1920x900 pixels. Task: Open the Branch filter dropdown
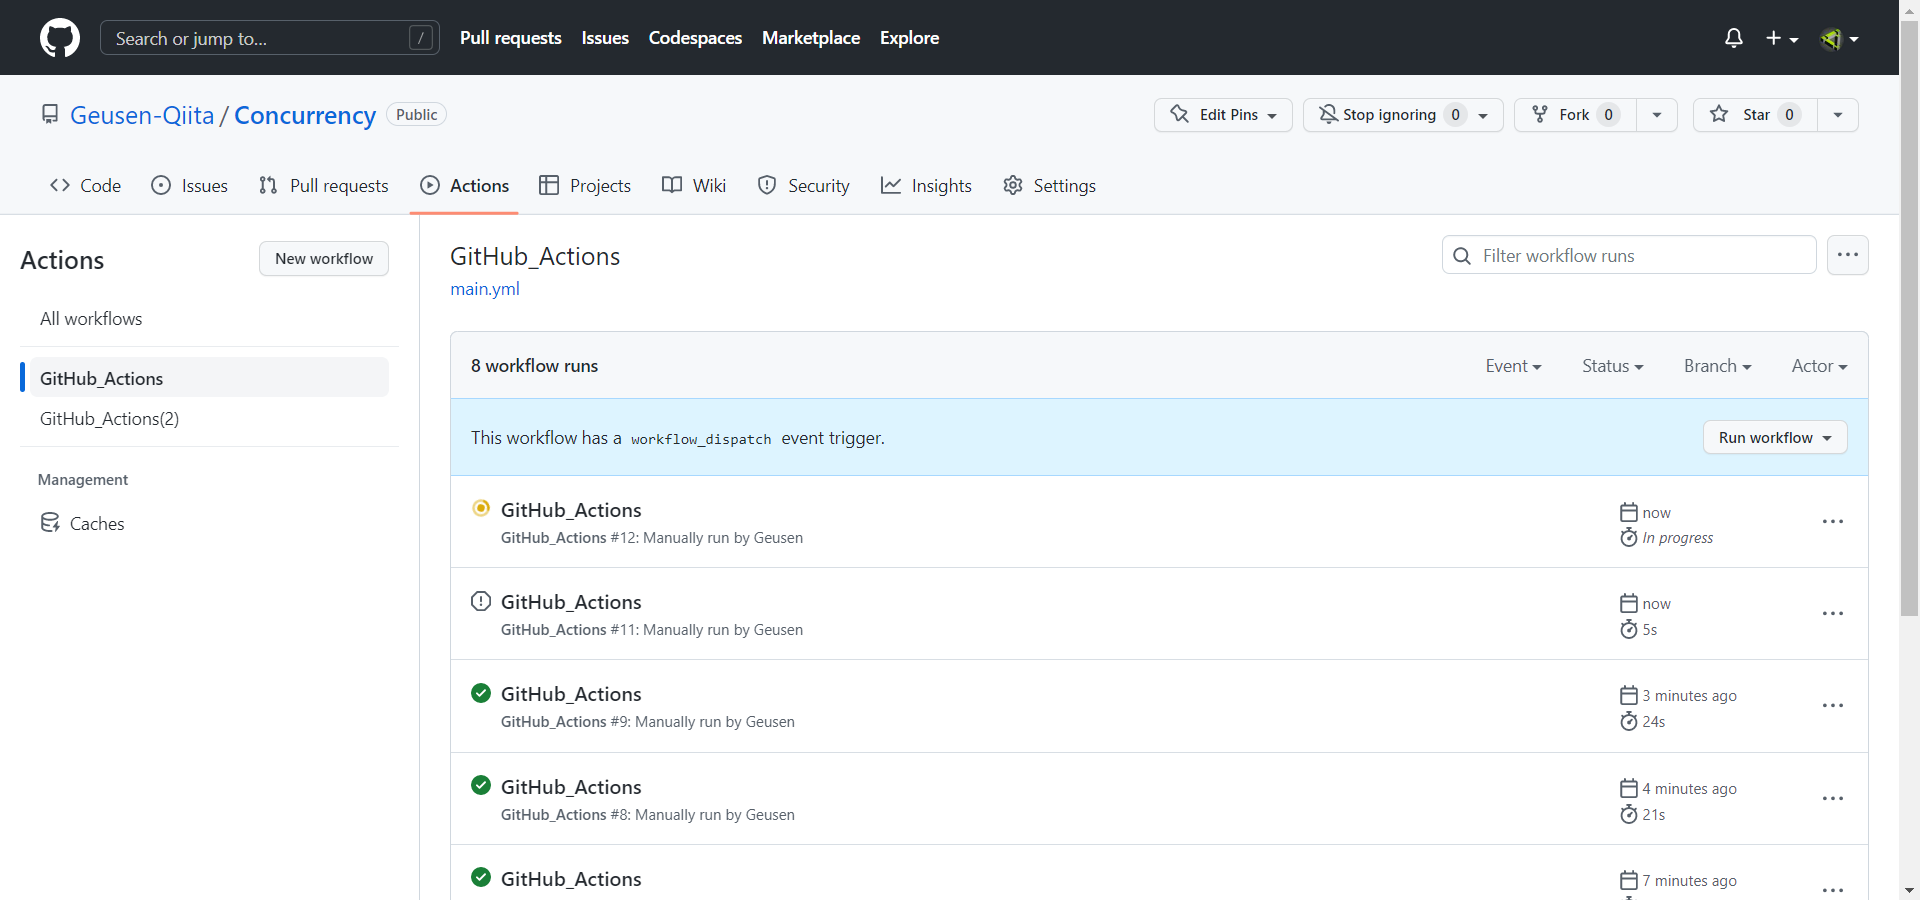click(1717, 366)
